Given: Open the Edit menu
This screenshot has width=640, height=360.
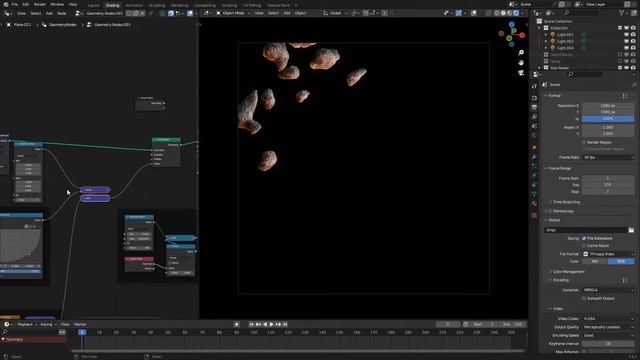Looking at the screenshot, I should click(x=26, y=4).
